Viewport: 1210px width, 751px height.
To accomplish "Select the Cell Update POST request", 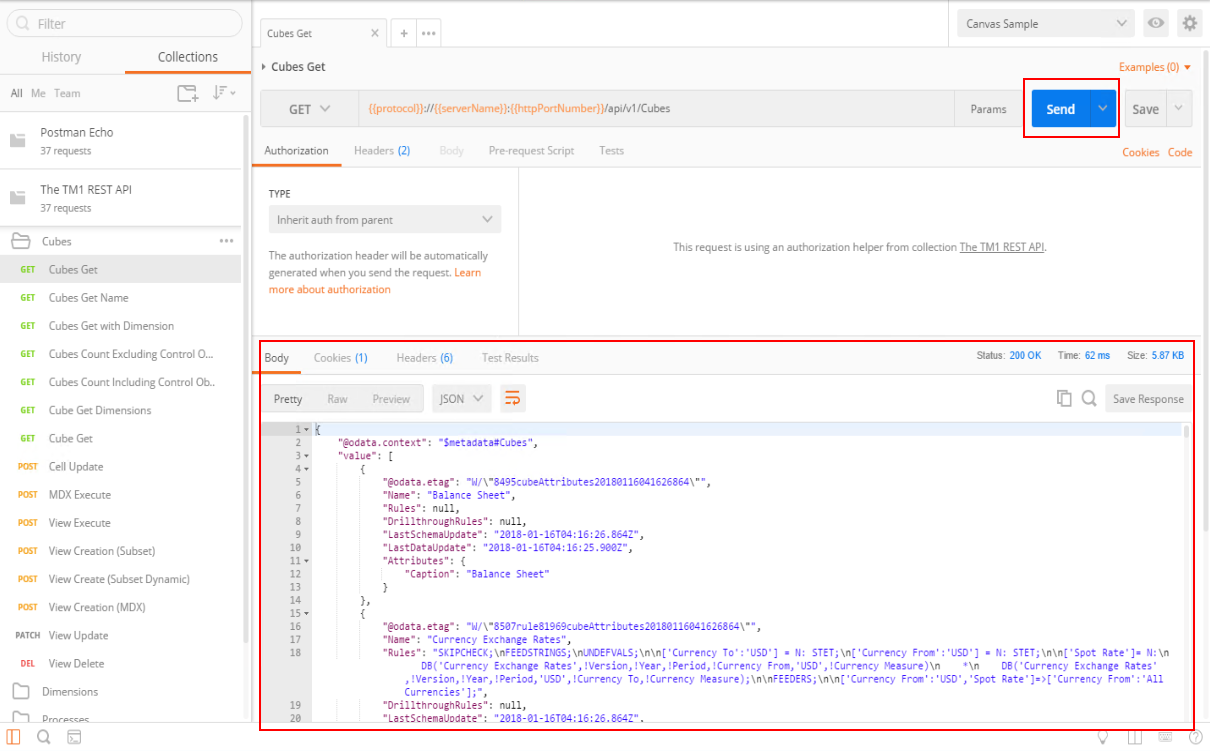I will (x=76, y=467).
